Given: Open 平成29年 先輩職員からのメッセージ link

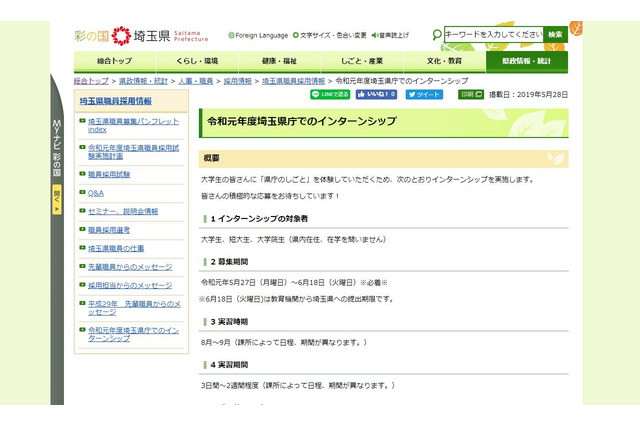Looking at the screenshot, I should (134, 308).
